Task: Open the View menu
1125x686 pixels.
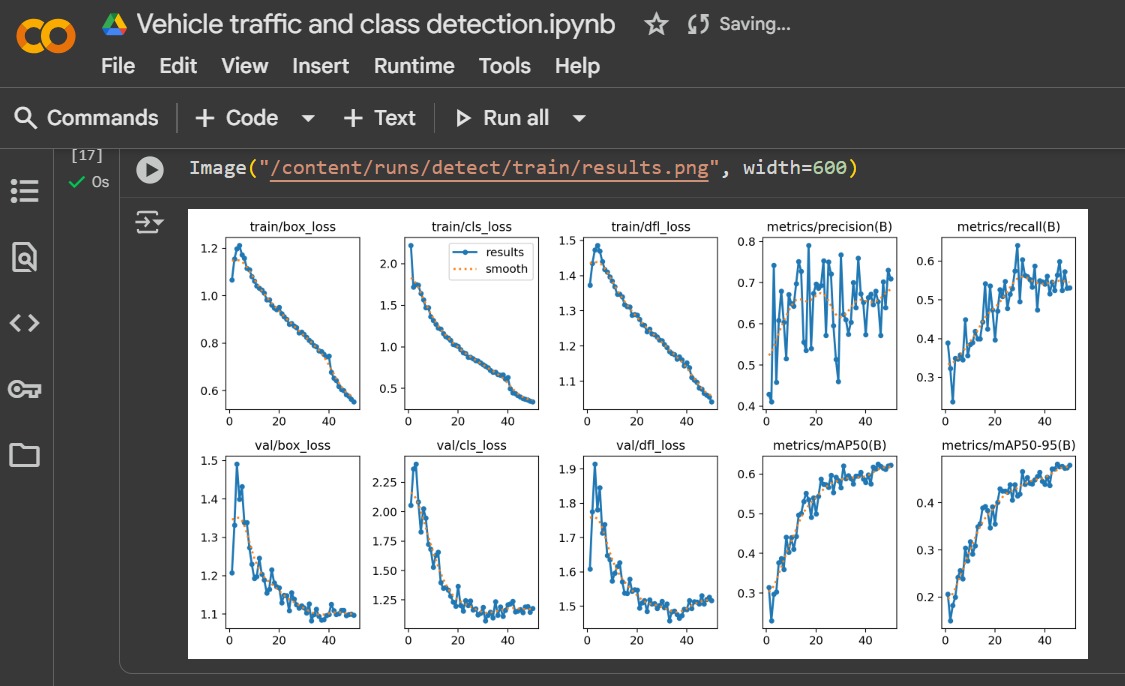Action: (245, 66)
